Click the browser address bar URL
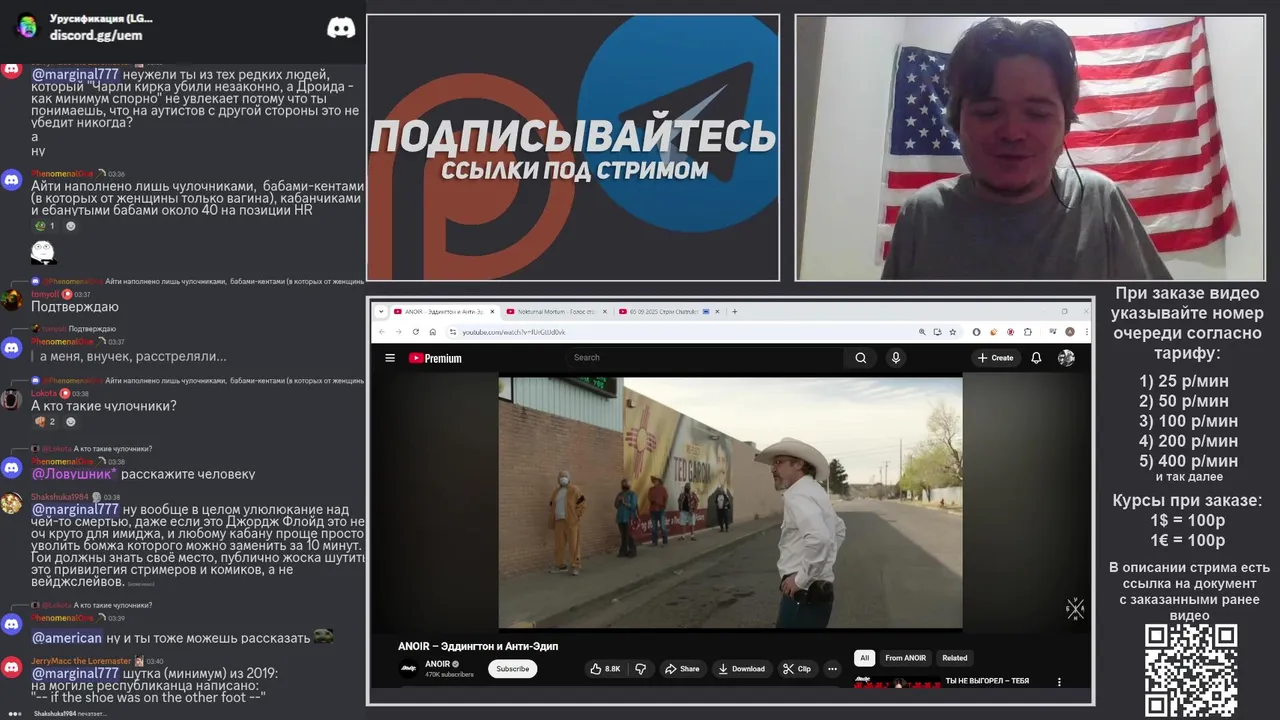 [513, 332]
